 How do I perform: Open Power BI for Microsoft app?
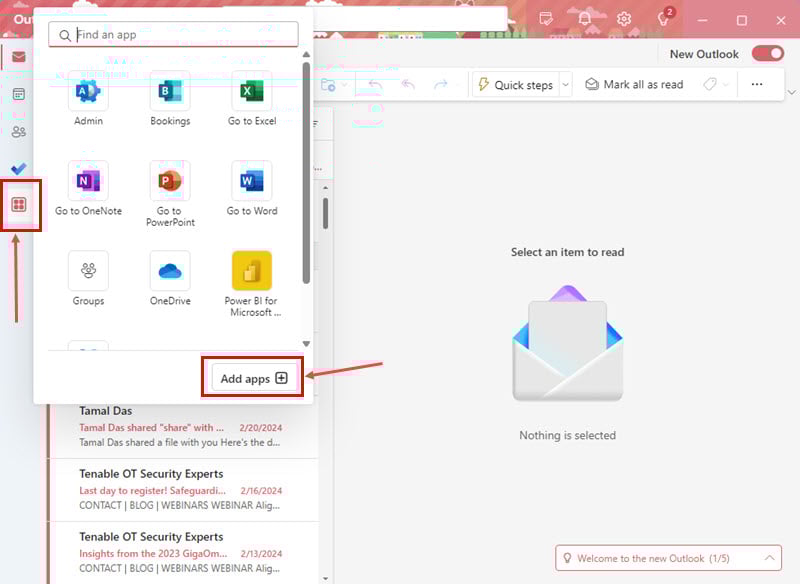tap(252, 284)
